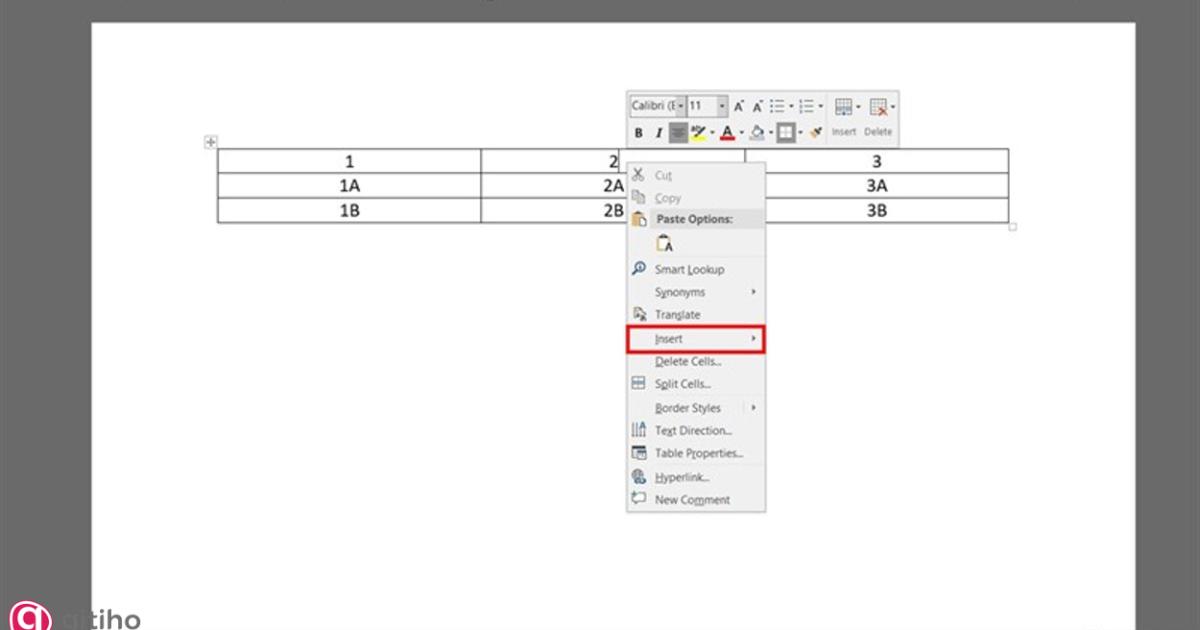The image size is (1200, 630).
Task: Apply red font color swatch
Action: tap(727, 133)
